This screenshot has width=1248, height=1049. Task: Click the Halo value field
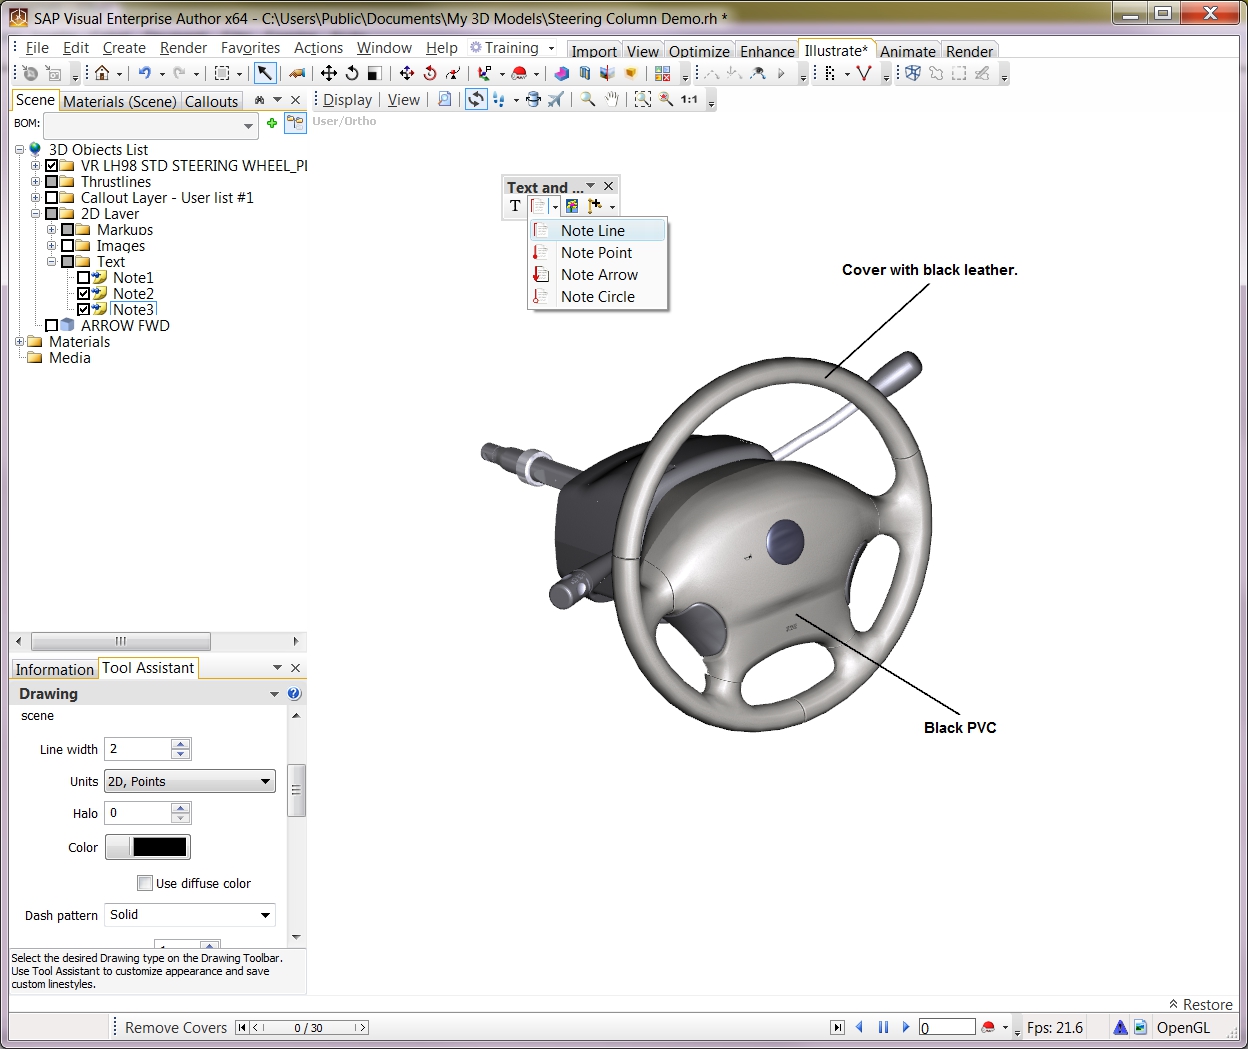click(139, 813)
